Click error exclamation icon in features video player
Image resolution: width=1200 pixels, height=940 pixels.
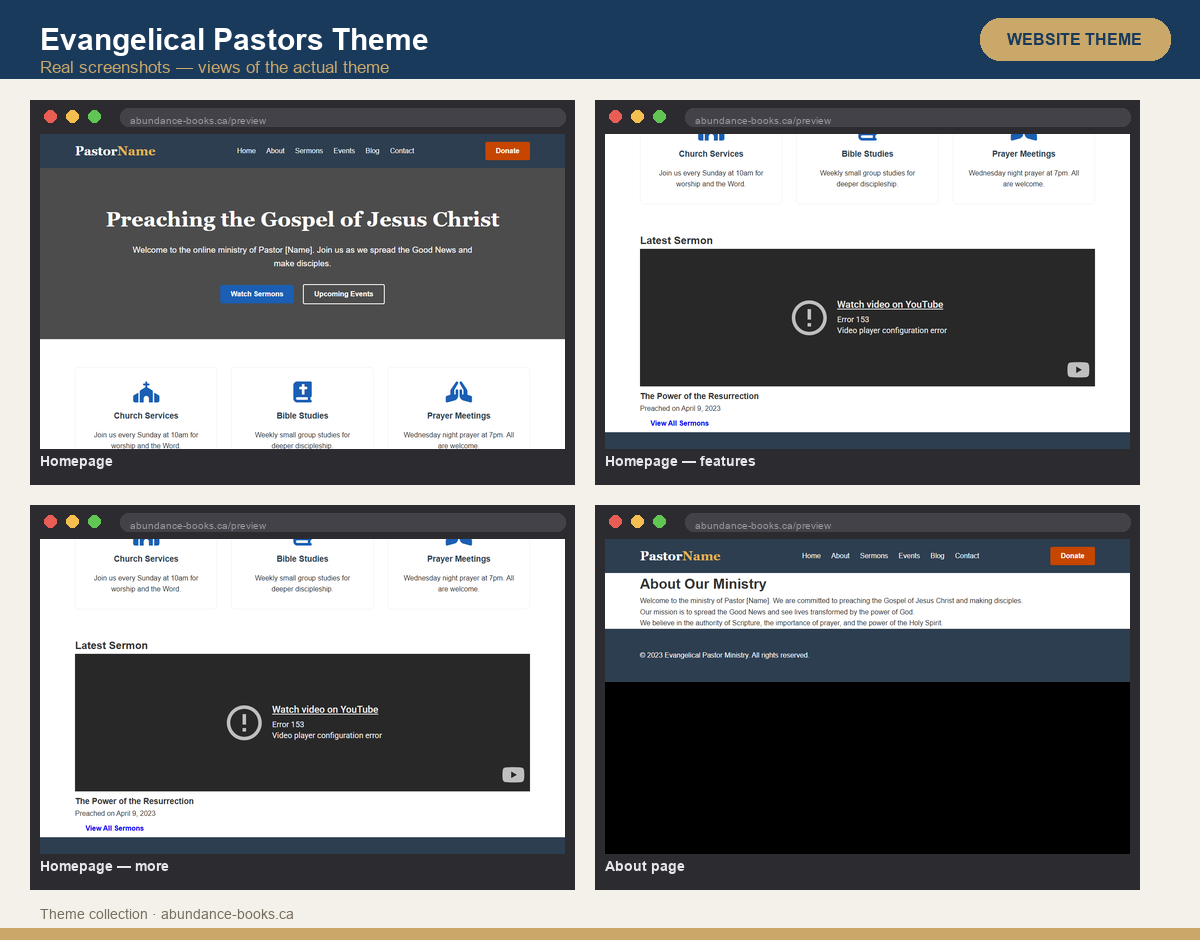click(x=809, y=317)
